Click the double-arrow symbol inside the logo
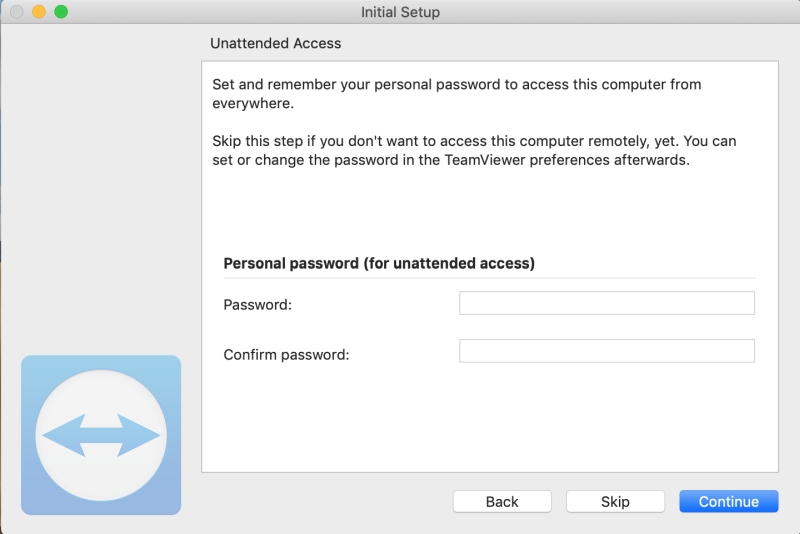Screen dimensions: 800x534 click(101, 435)
